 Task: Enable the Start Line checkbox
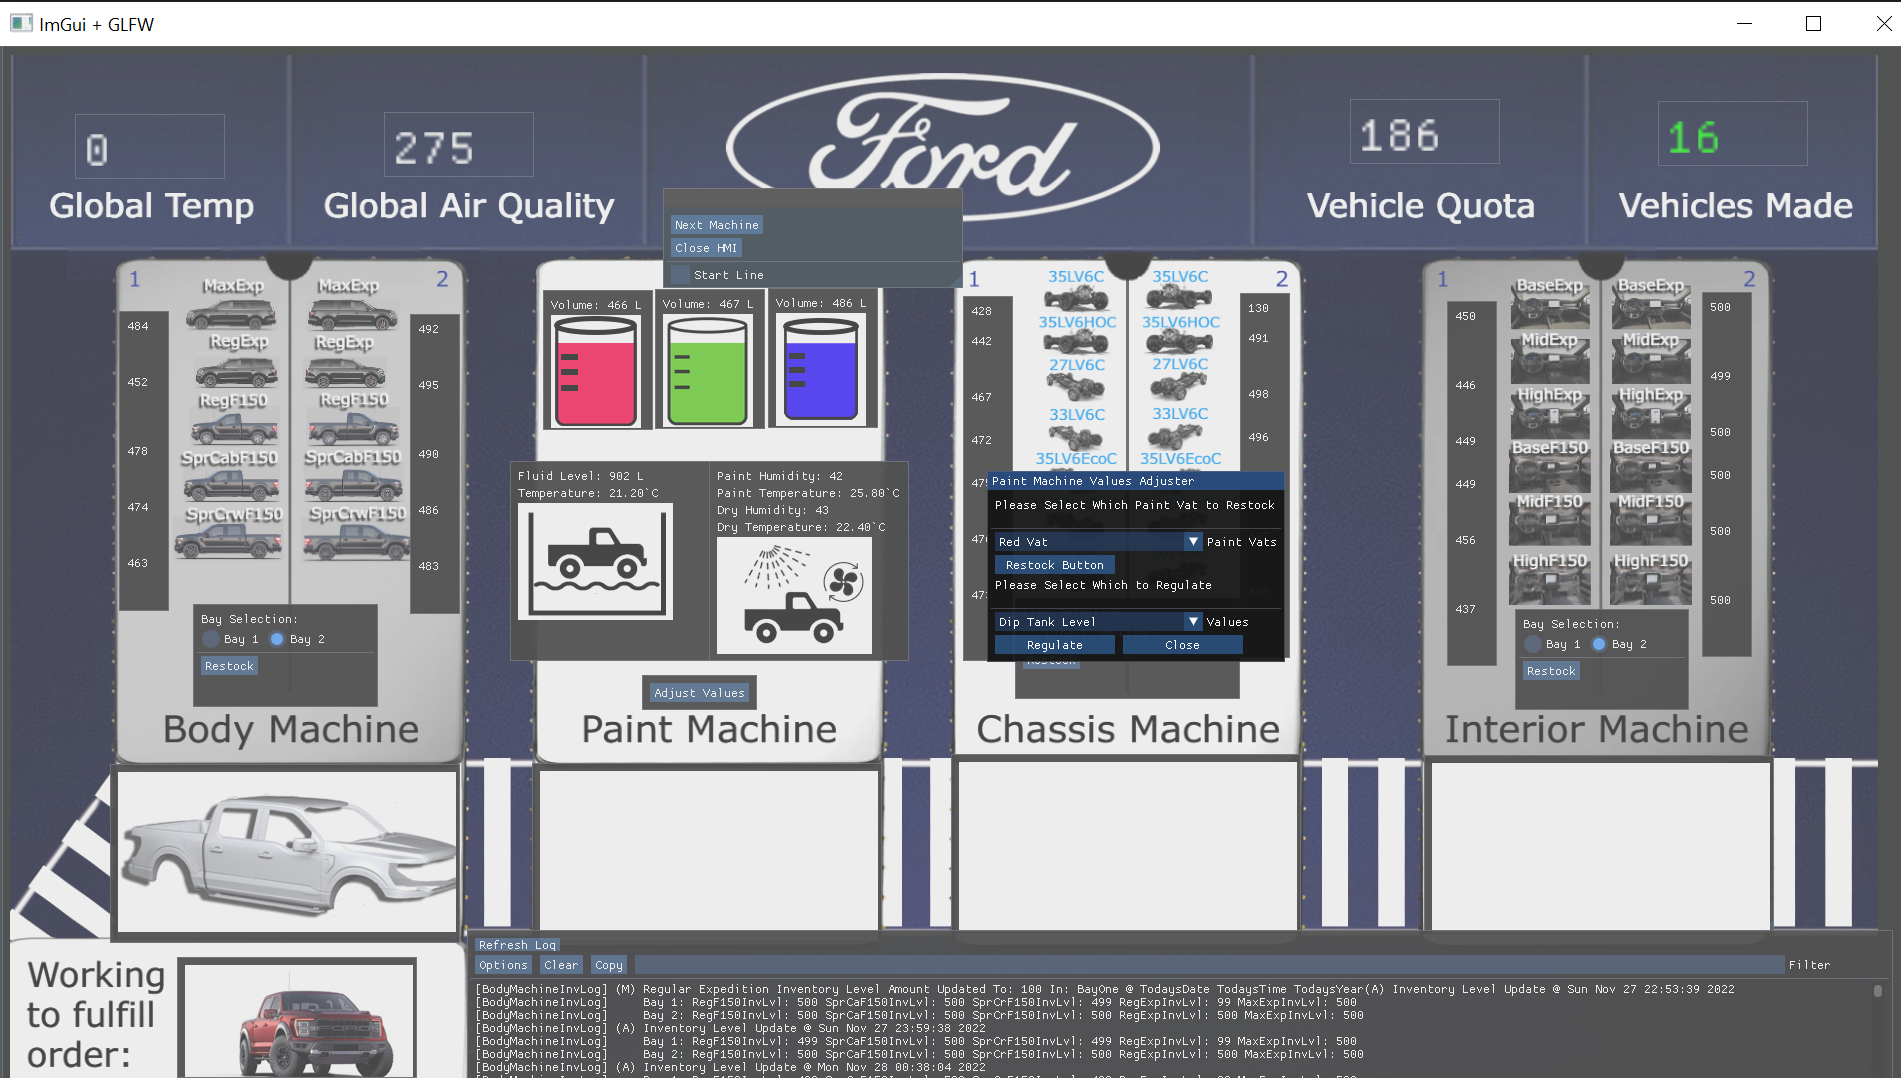pos(680,274)
